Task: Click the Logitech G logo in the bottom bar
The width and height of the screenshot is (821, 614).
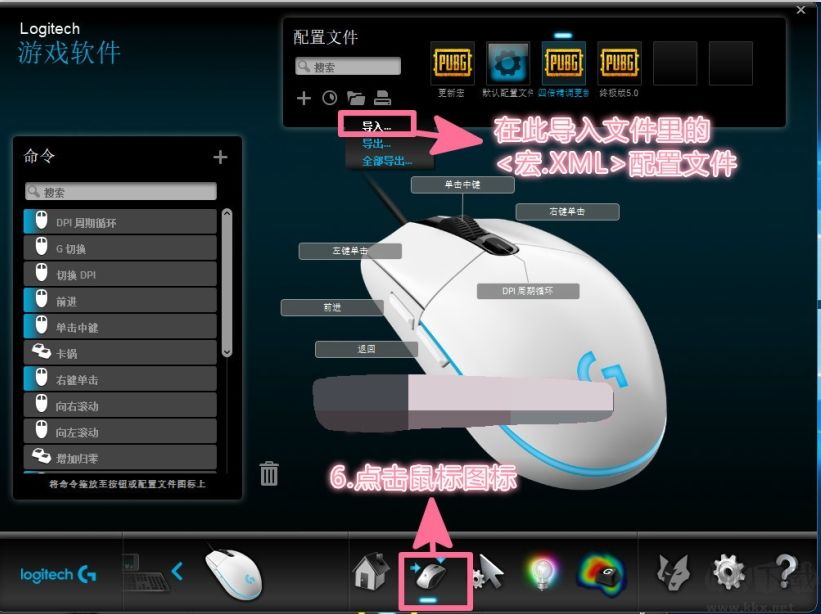Action: pos(58,574)
